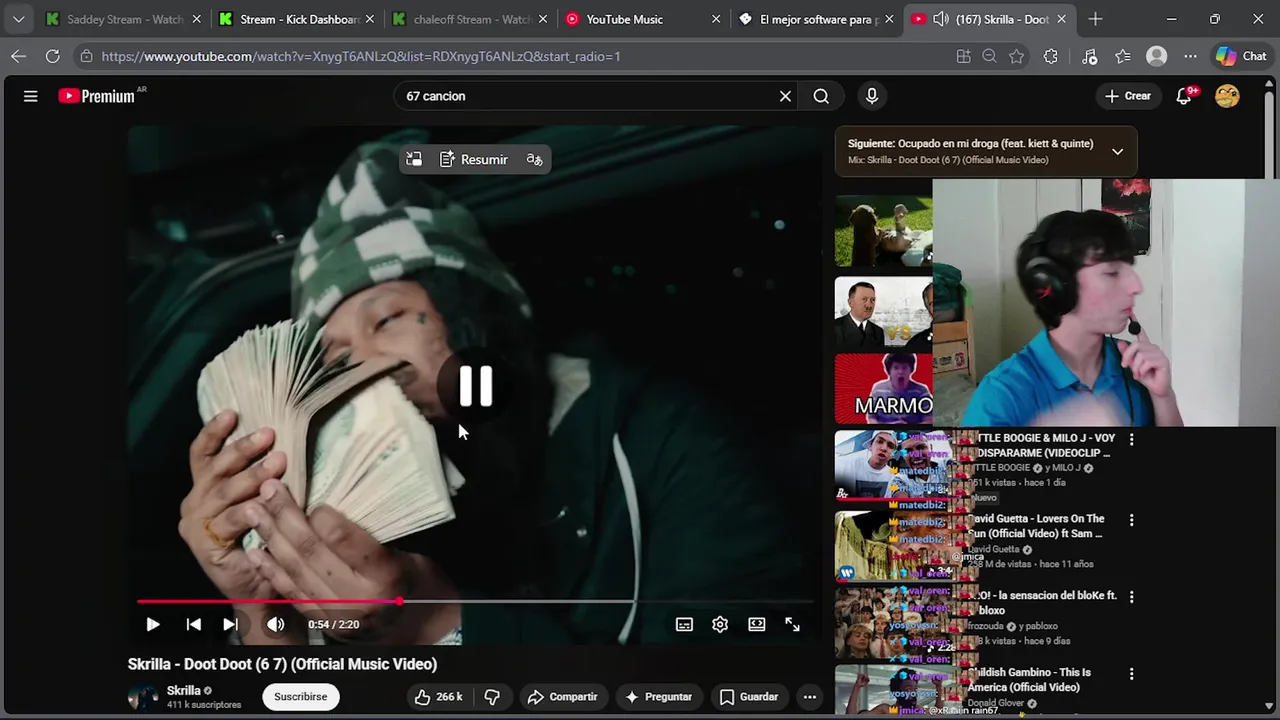
Task: Toggle subtitles on the player
Action: click(684, 624)
